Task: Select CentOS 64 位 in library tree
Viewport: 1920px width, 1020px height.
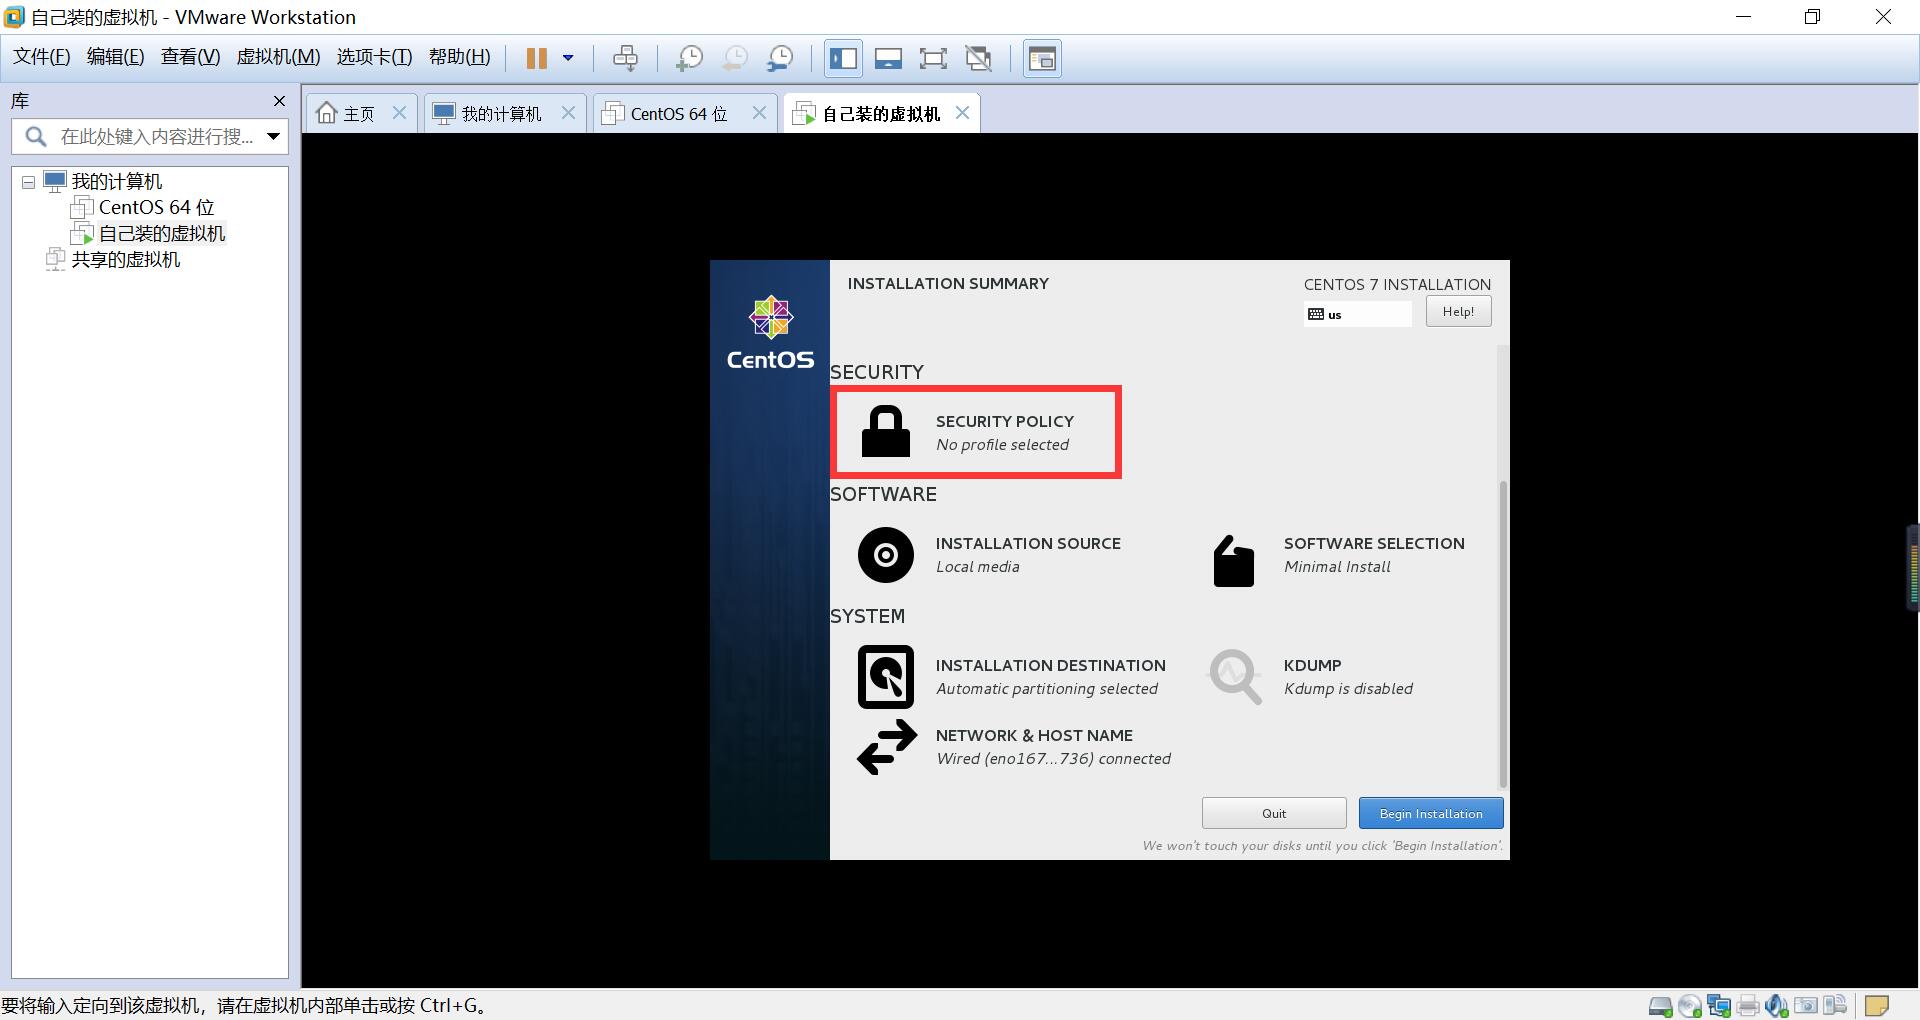Action: coord(156,207)
